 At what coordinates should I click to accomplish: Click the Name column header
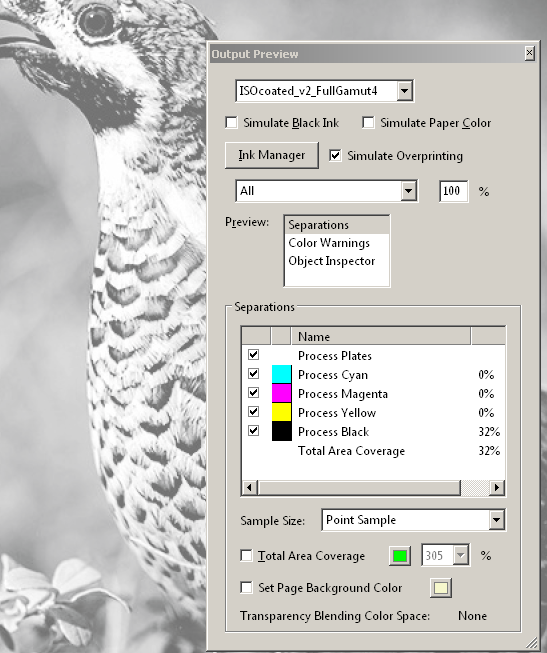point(381,336)
